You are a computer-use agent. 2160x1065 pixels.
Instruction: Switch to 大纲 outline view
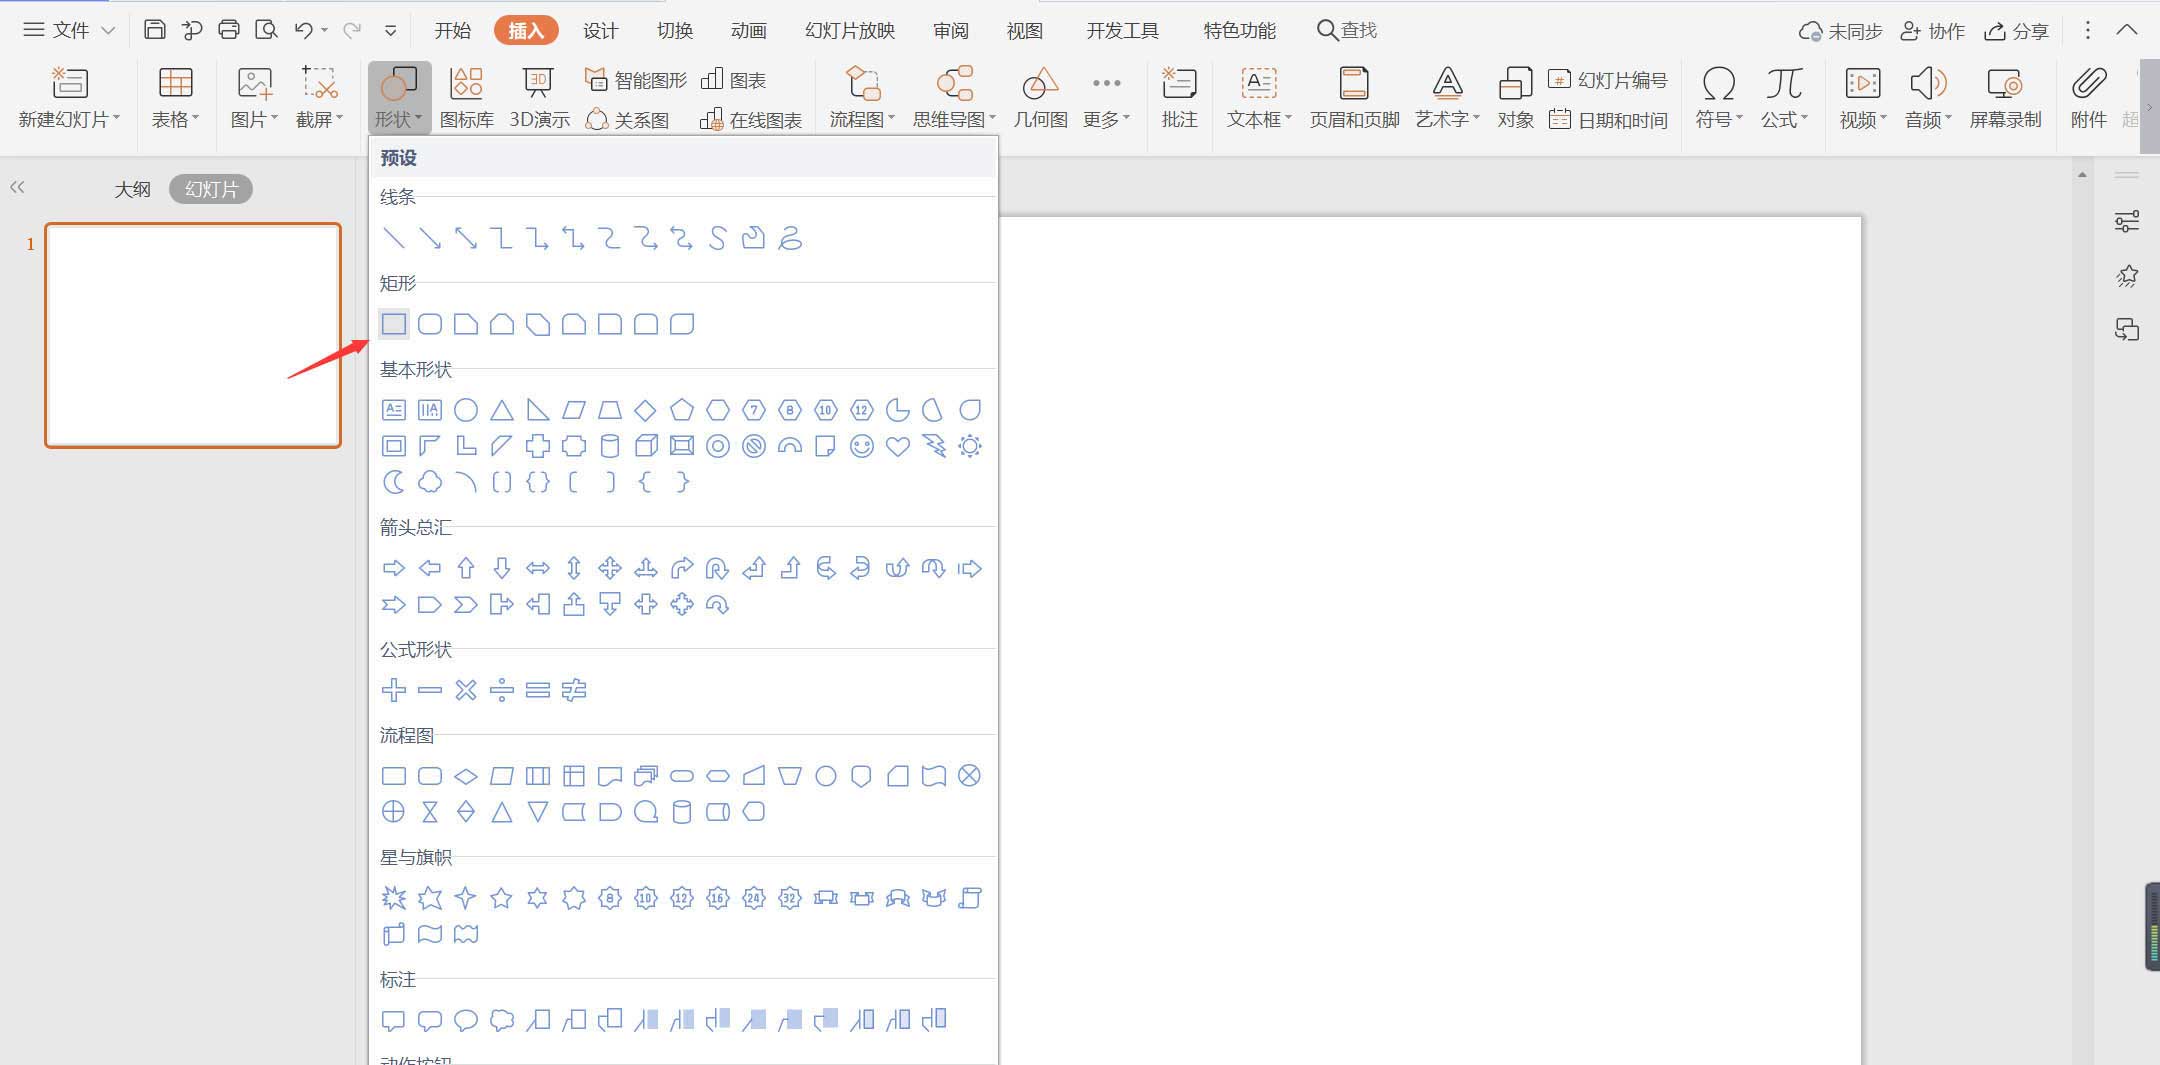pyautogui.click(x=132, y=189)
